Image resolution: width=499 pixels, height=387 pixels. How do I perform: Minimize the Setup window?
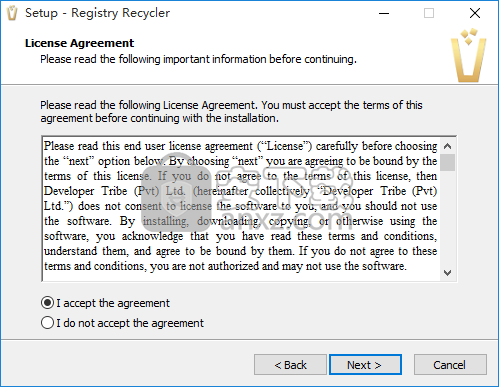(384, 13)
